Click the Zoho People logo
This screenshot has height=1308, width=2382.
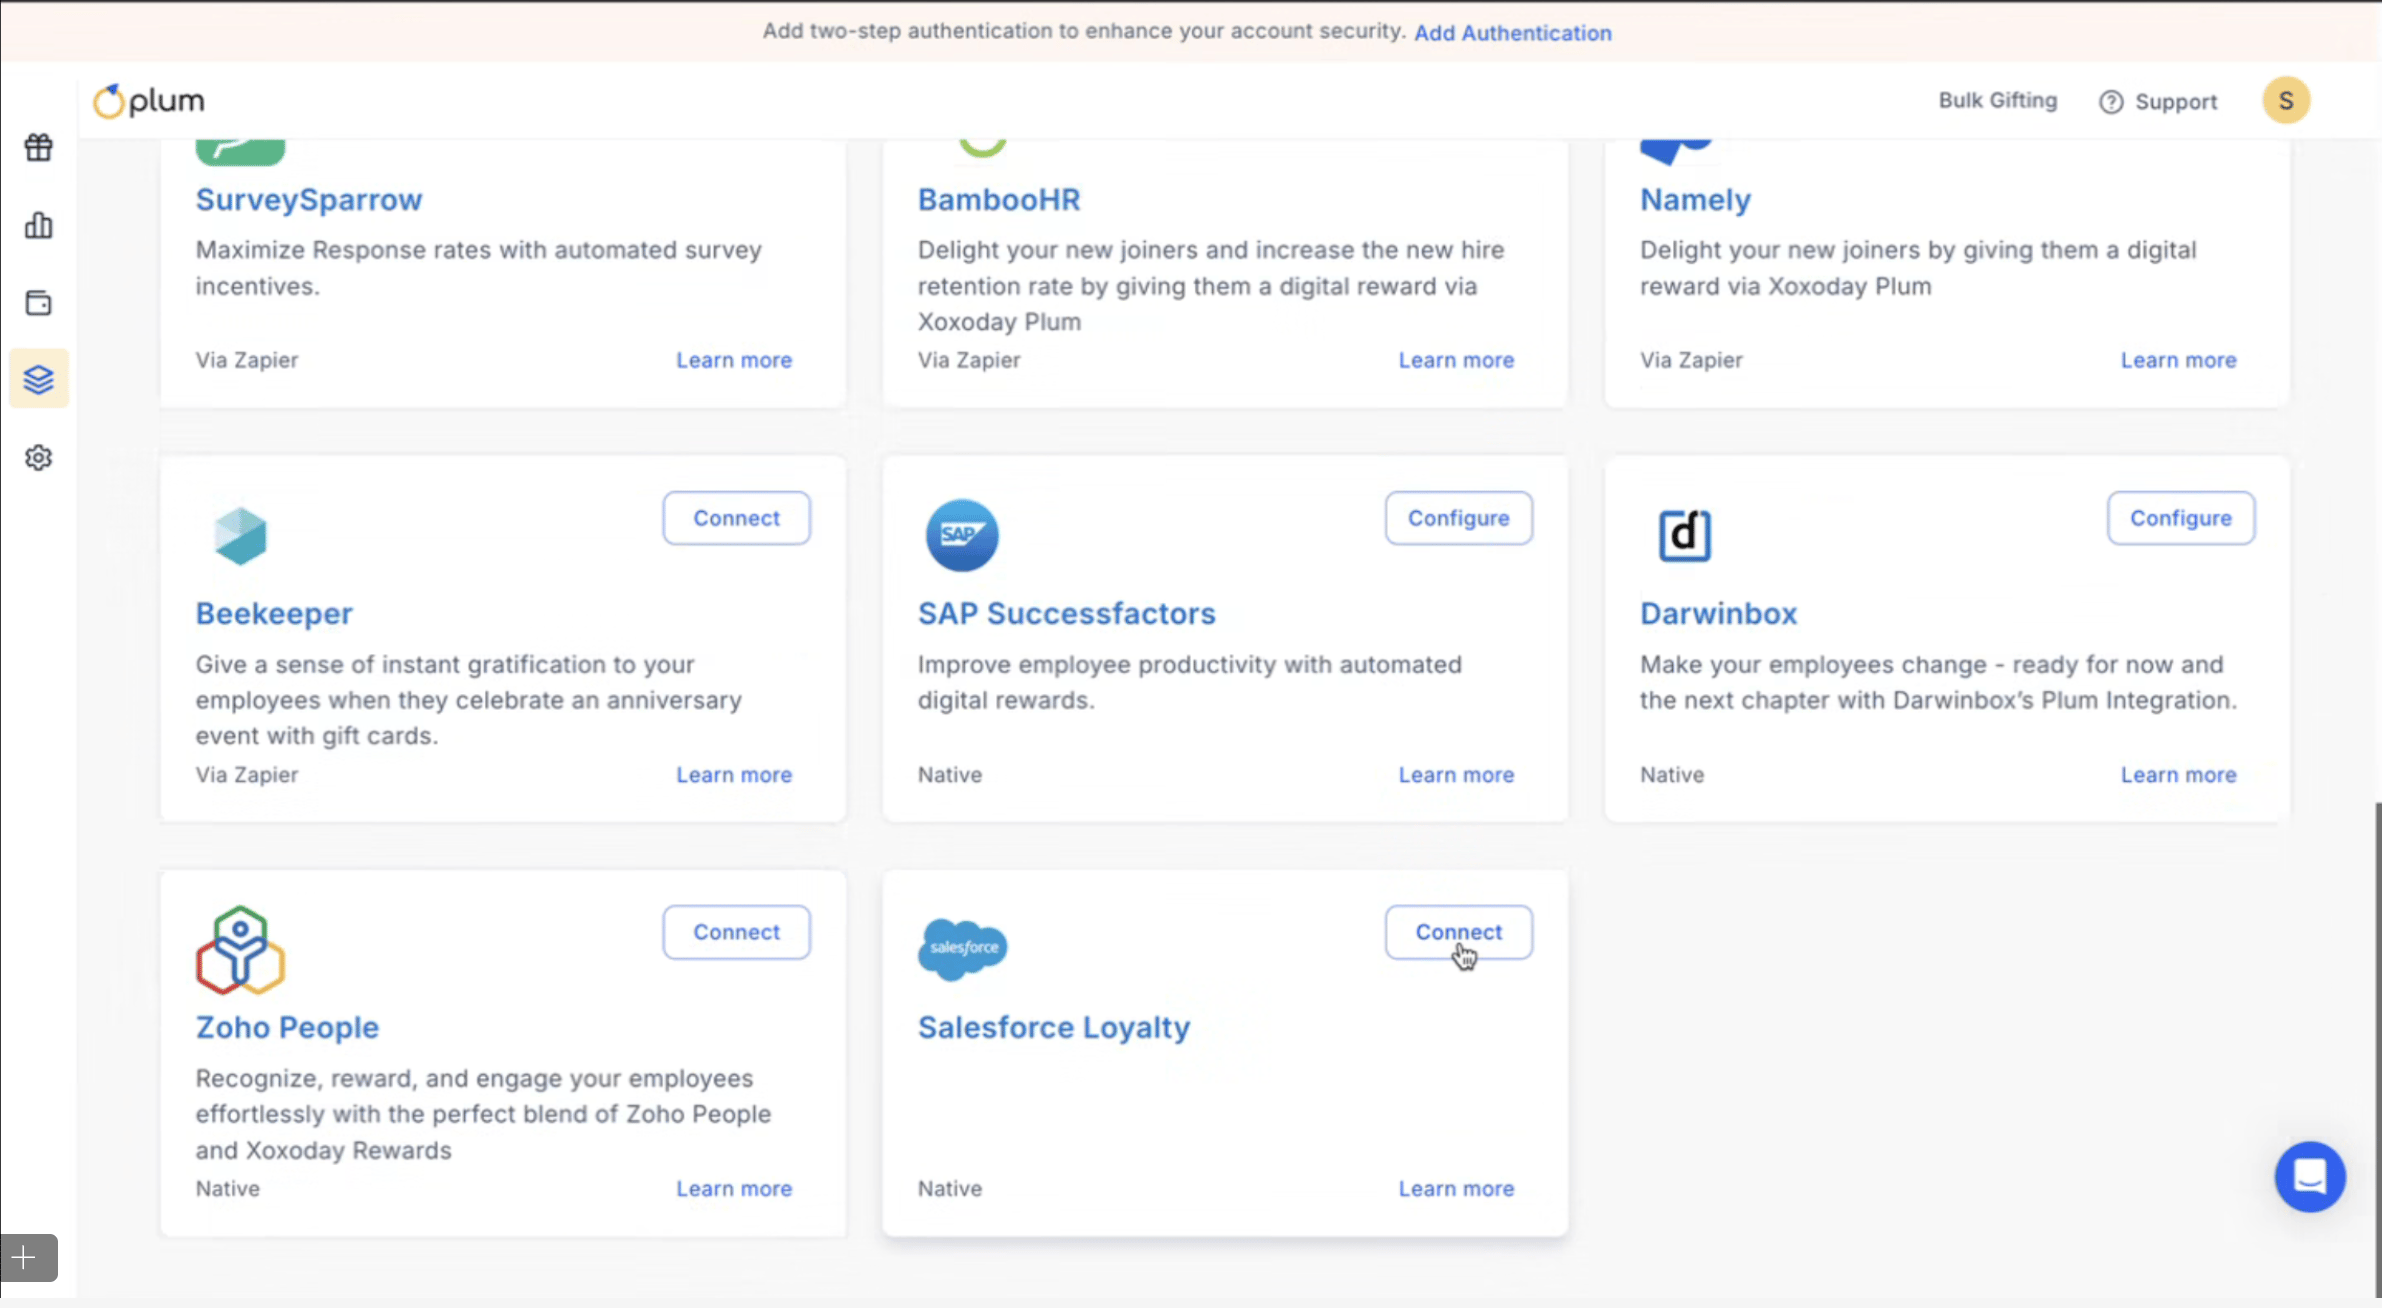(x=240, y=950)
